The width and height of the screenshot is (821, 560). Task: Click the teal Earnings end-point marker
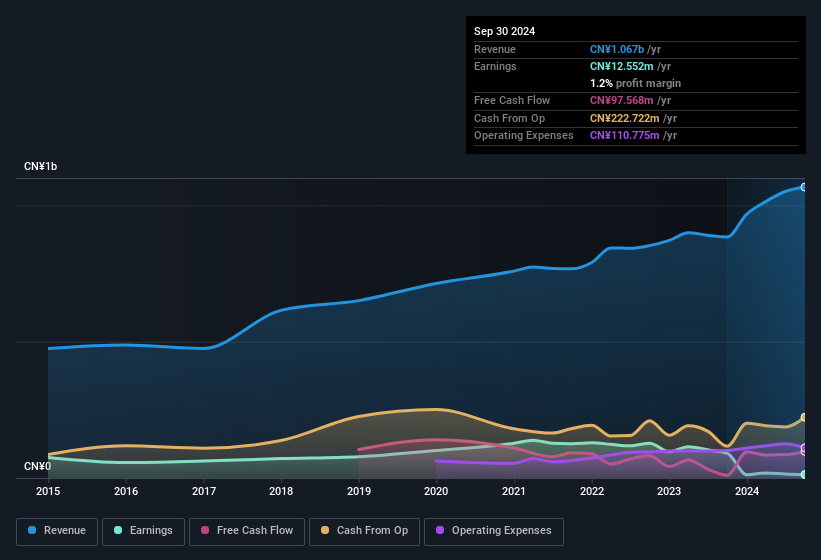click(803, 474)
